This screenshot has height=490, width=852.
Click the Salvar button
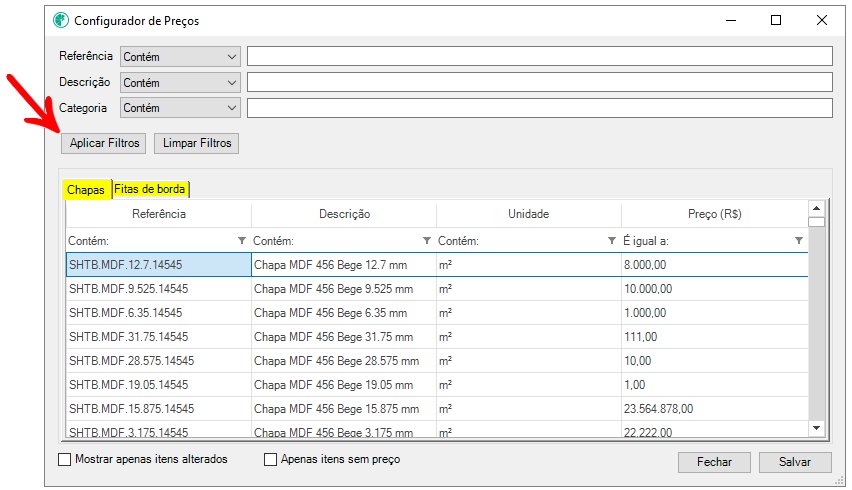pos(794,462)
